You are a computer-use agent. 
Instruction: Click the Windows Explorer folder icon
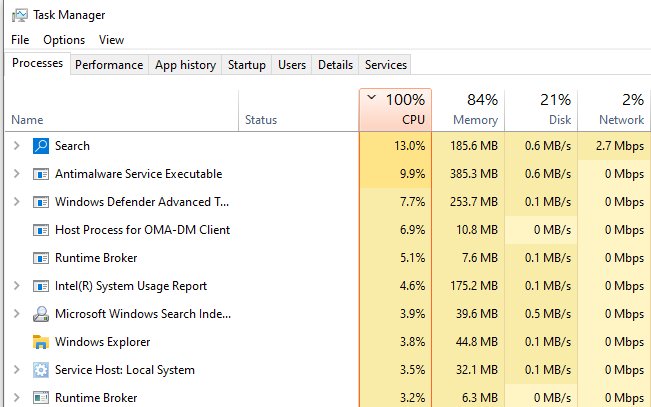coord(41,342)
